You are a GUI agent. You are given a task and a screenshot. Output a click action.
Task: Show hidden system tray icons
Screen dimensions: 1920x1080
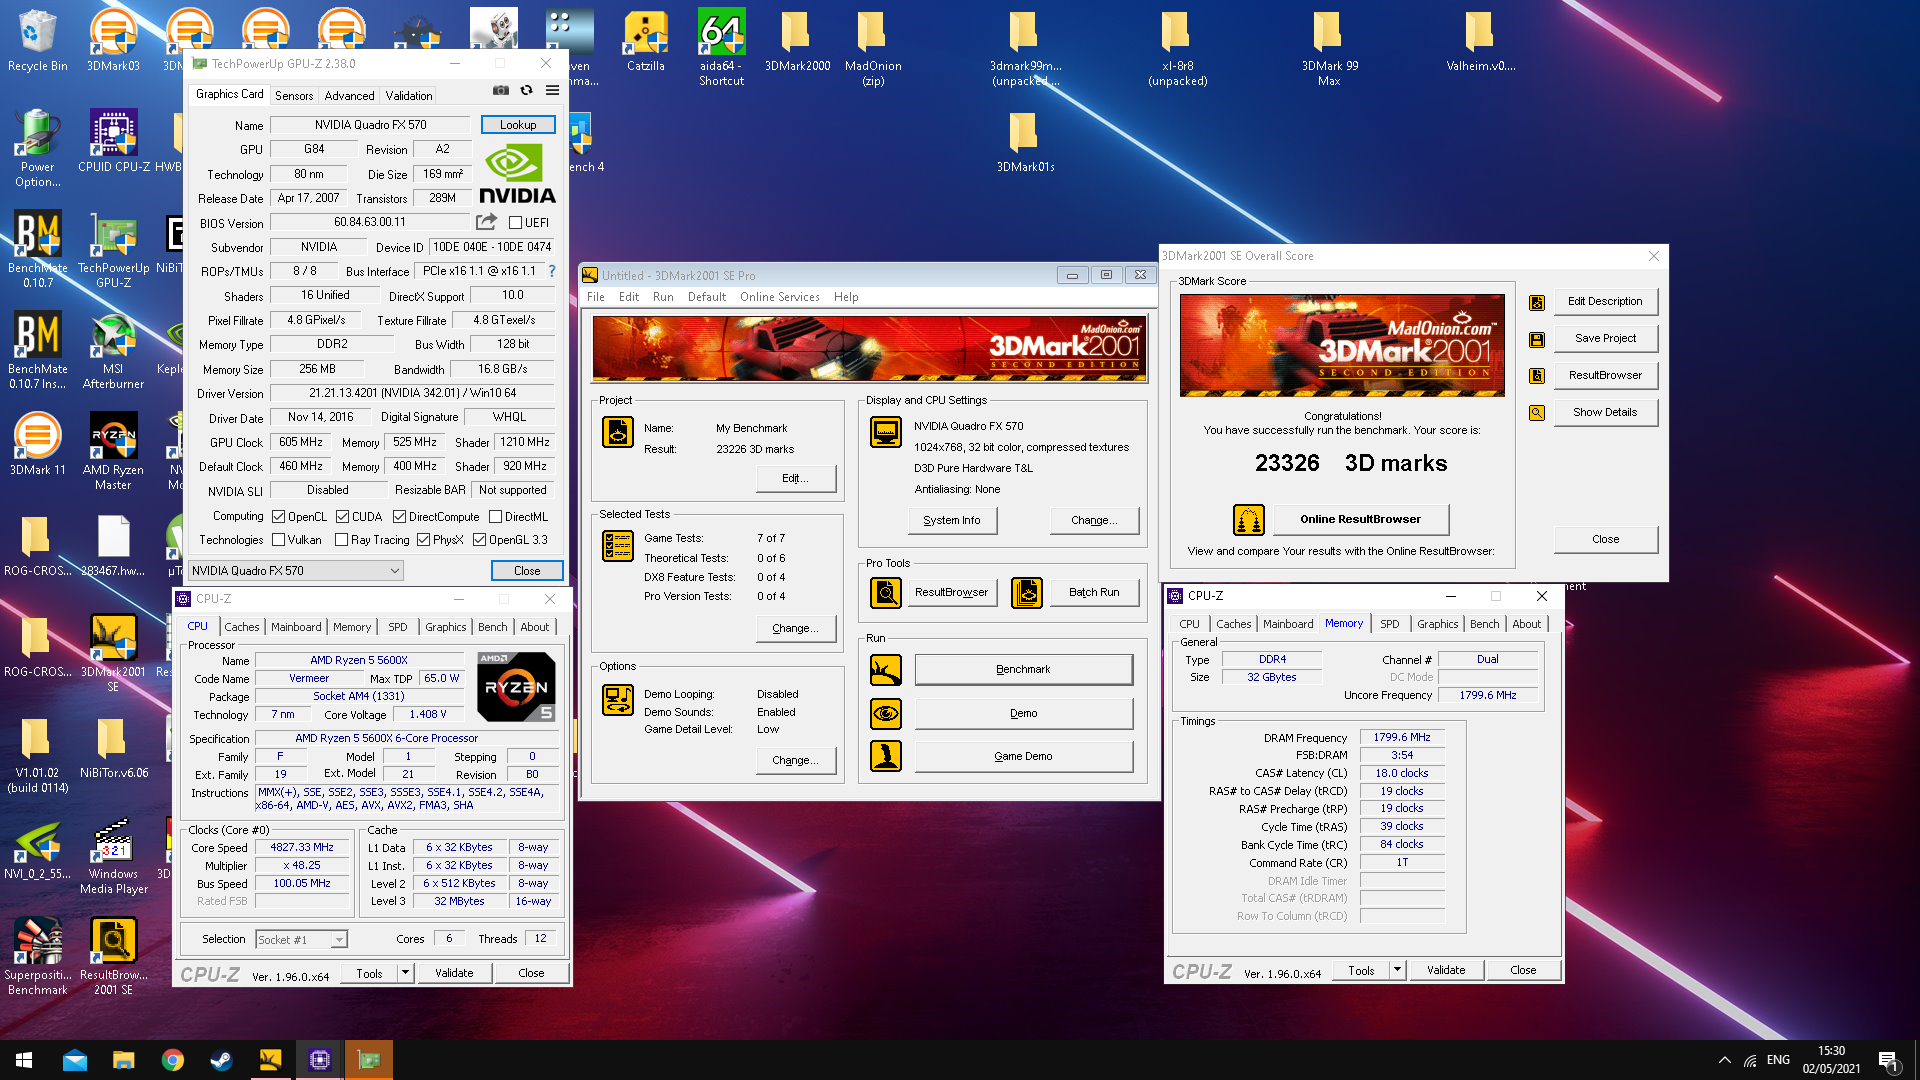pos(1724,1060)
